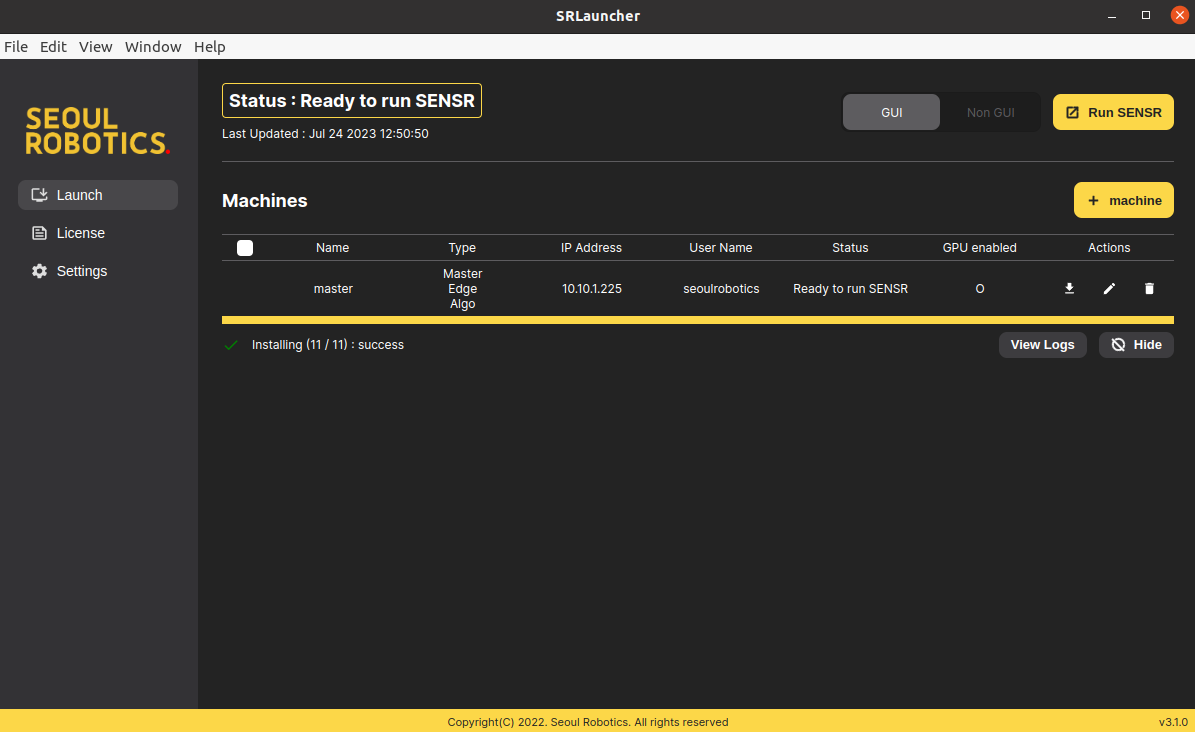Click the Last Updated timestamp text
1195x732 pixels.
(325, 133)
